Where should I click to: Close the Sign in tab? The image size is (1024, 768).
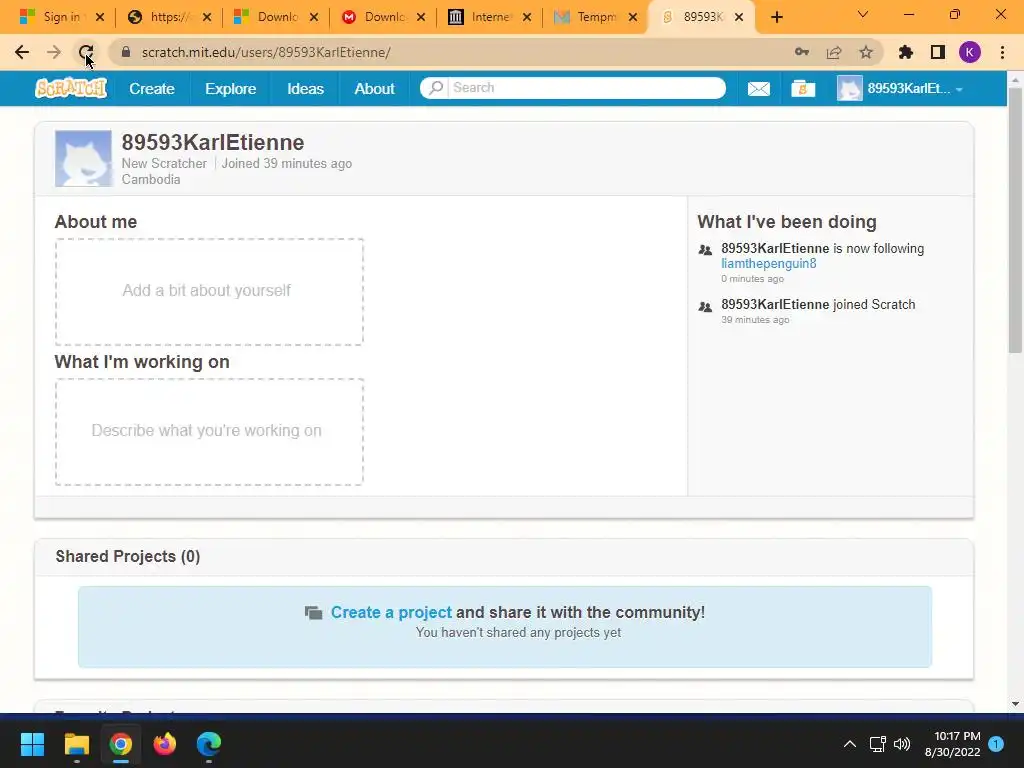click(x=100, y=17)
